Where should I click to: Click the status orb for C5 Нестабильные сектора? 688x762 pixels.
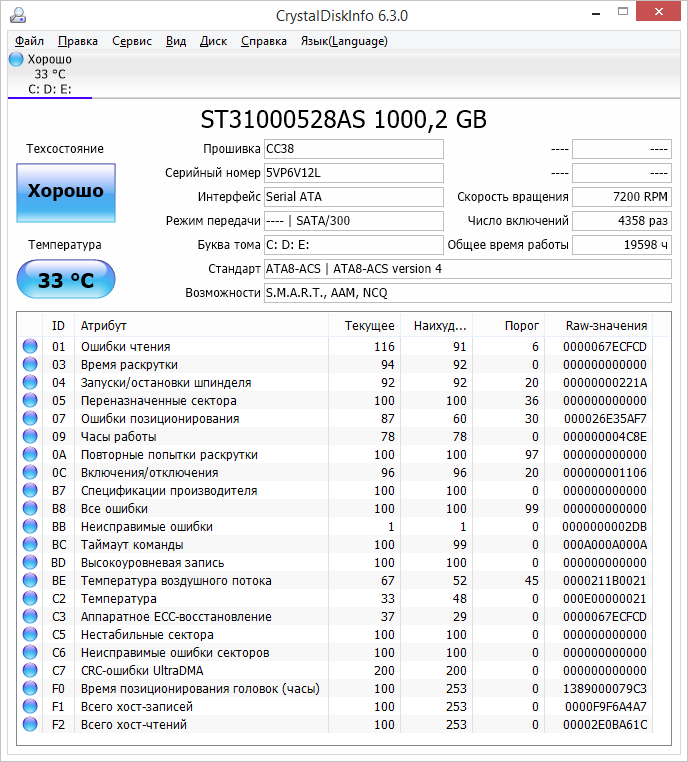[x=30, y=634]
